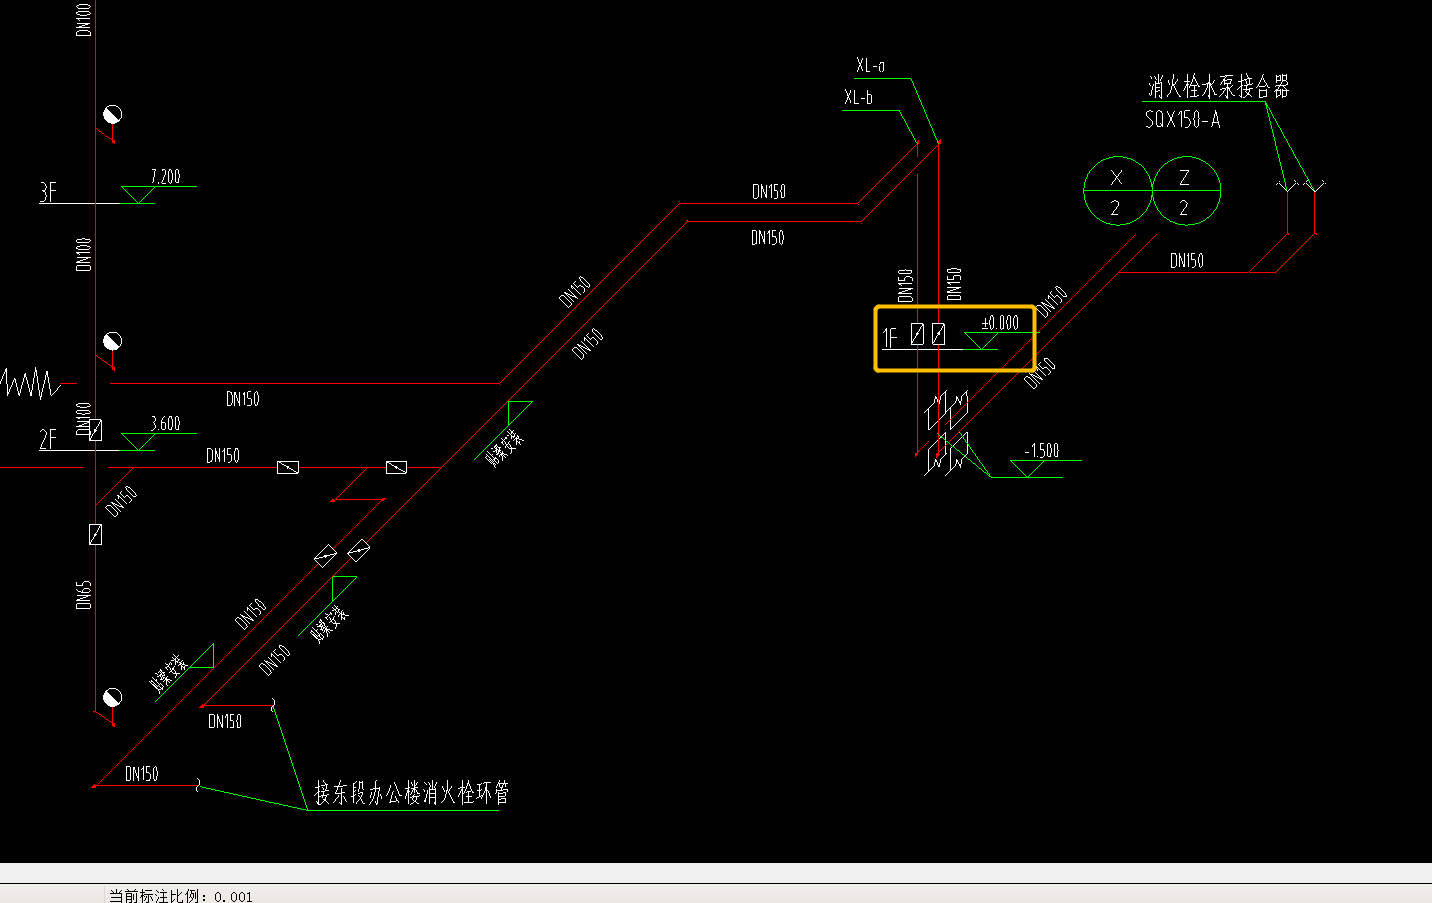The height and width of the screenshot is (903, 1432).
Task: Select the 1F floor label
Action: (x=890, y=338)
